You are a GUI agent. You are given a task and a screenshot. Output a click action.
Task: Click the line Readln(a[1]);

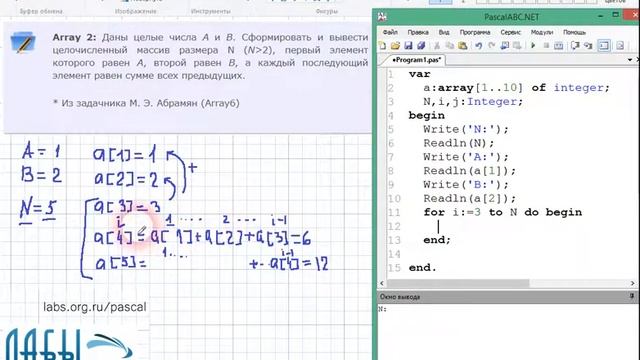[469, 171]
